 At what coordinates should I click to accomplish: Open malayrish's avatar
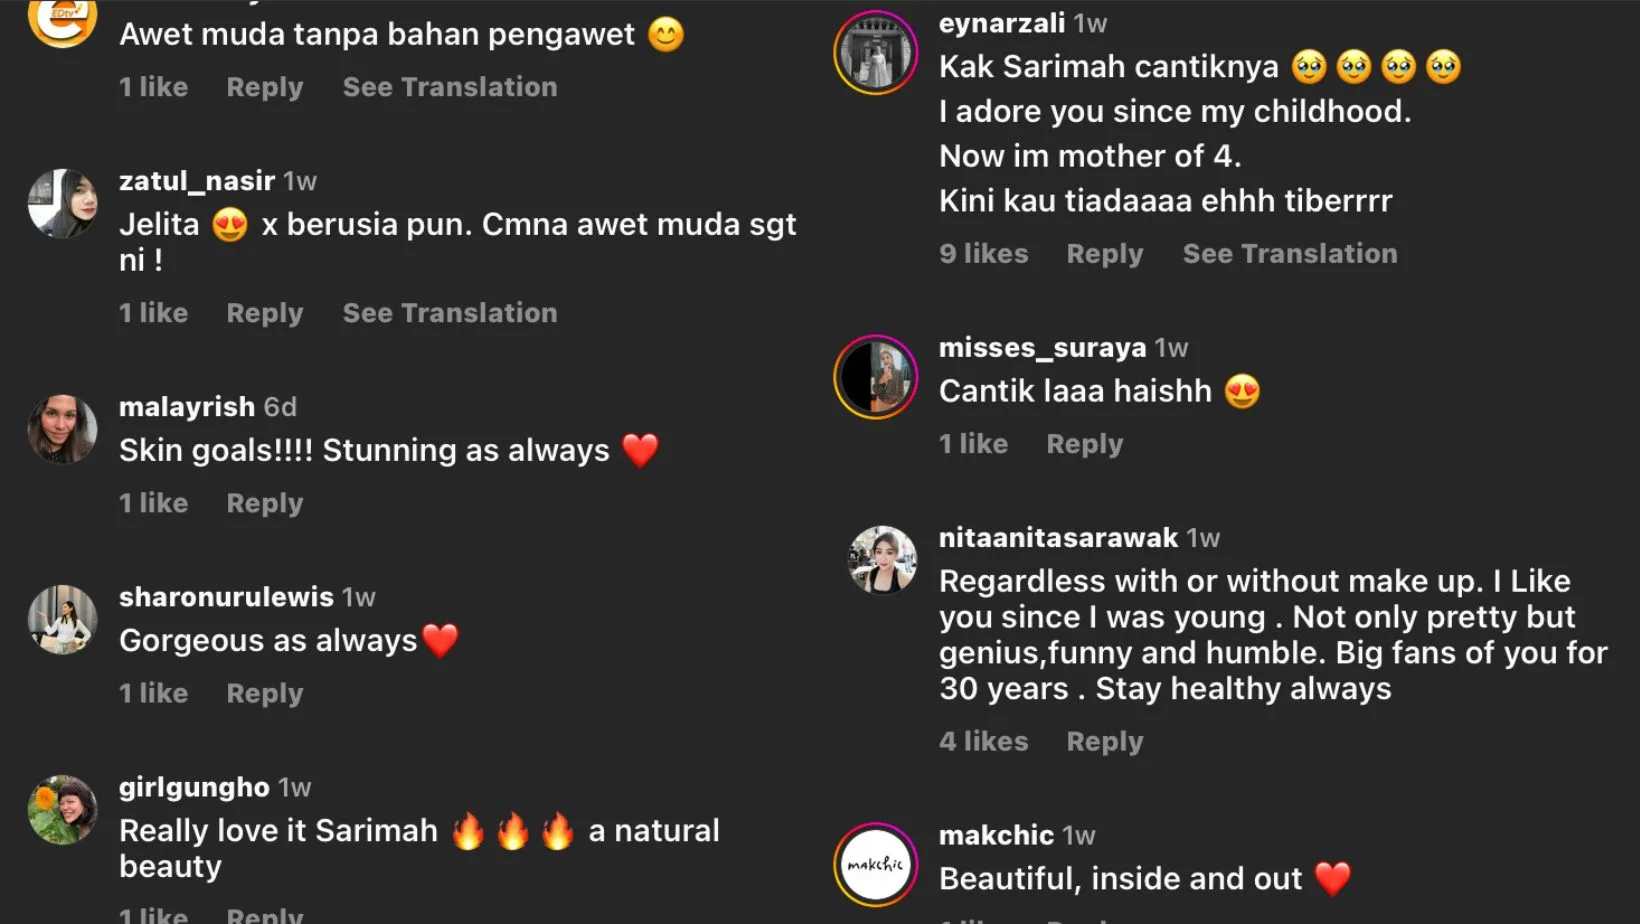(x=63, y=429)
